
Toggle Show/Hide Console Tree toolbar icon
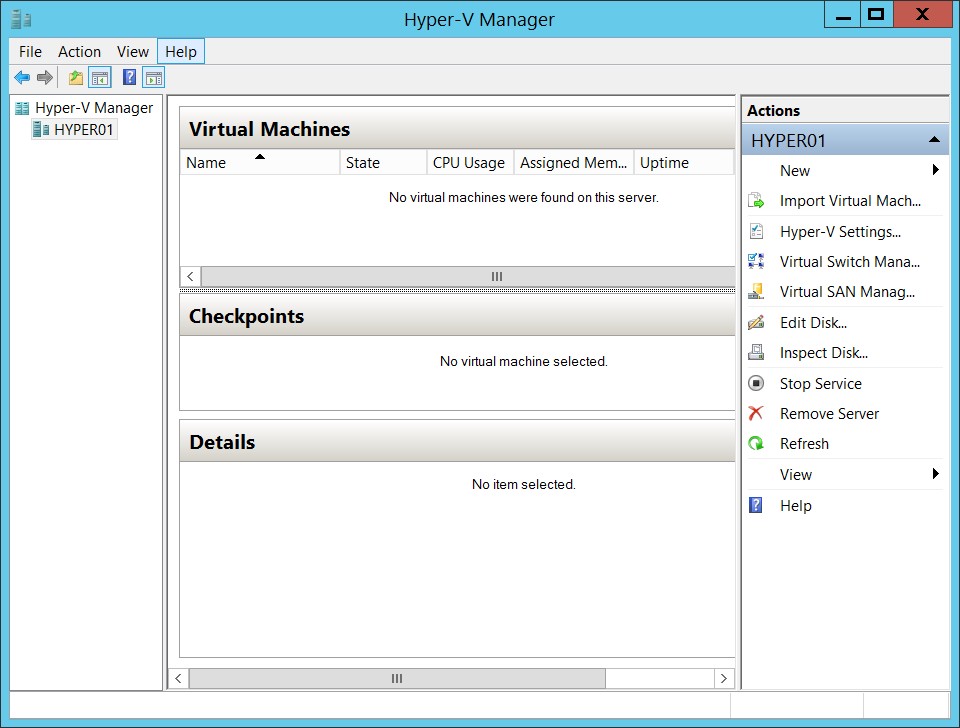[100, 78]
